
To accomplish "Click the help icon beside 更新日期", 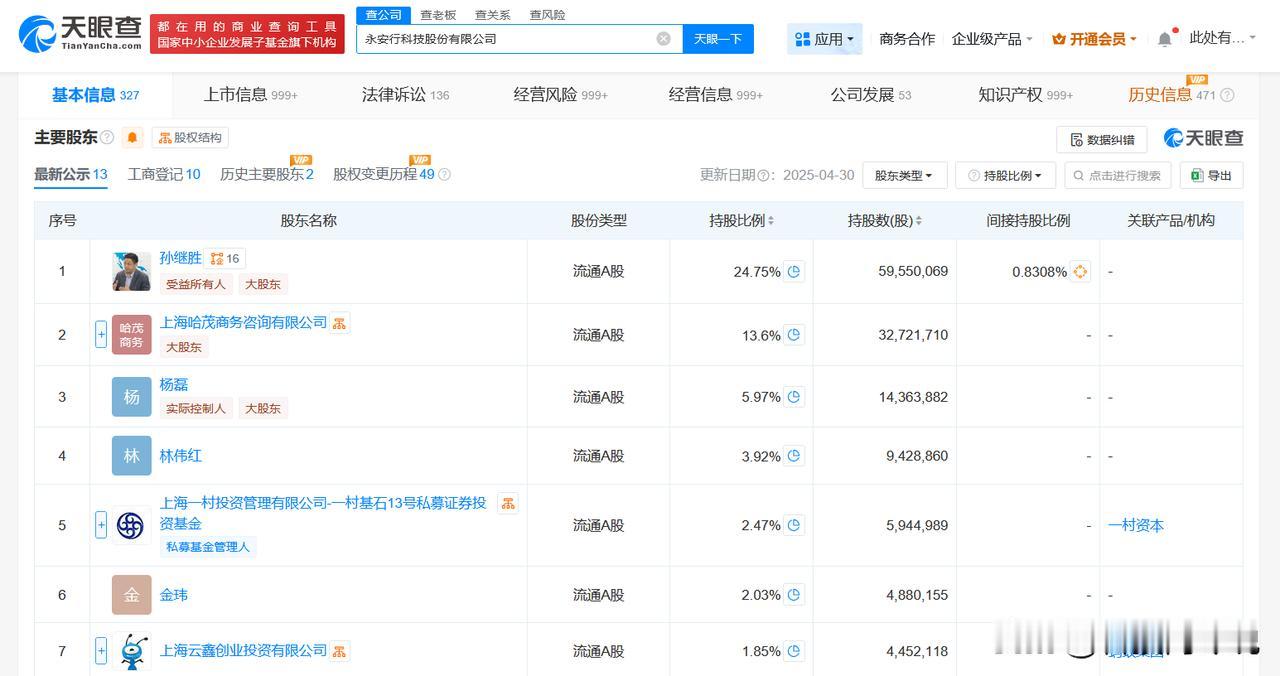I will [x=765, y=175].
